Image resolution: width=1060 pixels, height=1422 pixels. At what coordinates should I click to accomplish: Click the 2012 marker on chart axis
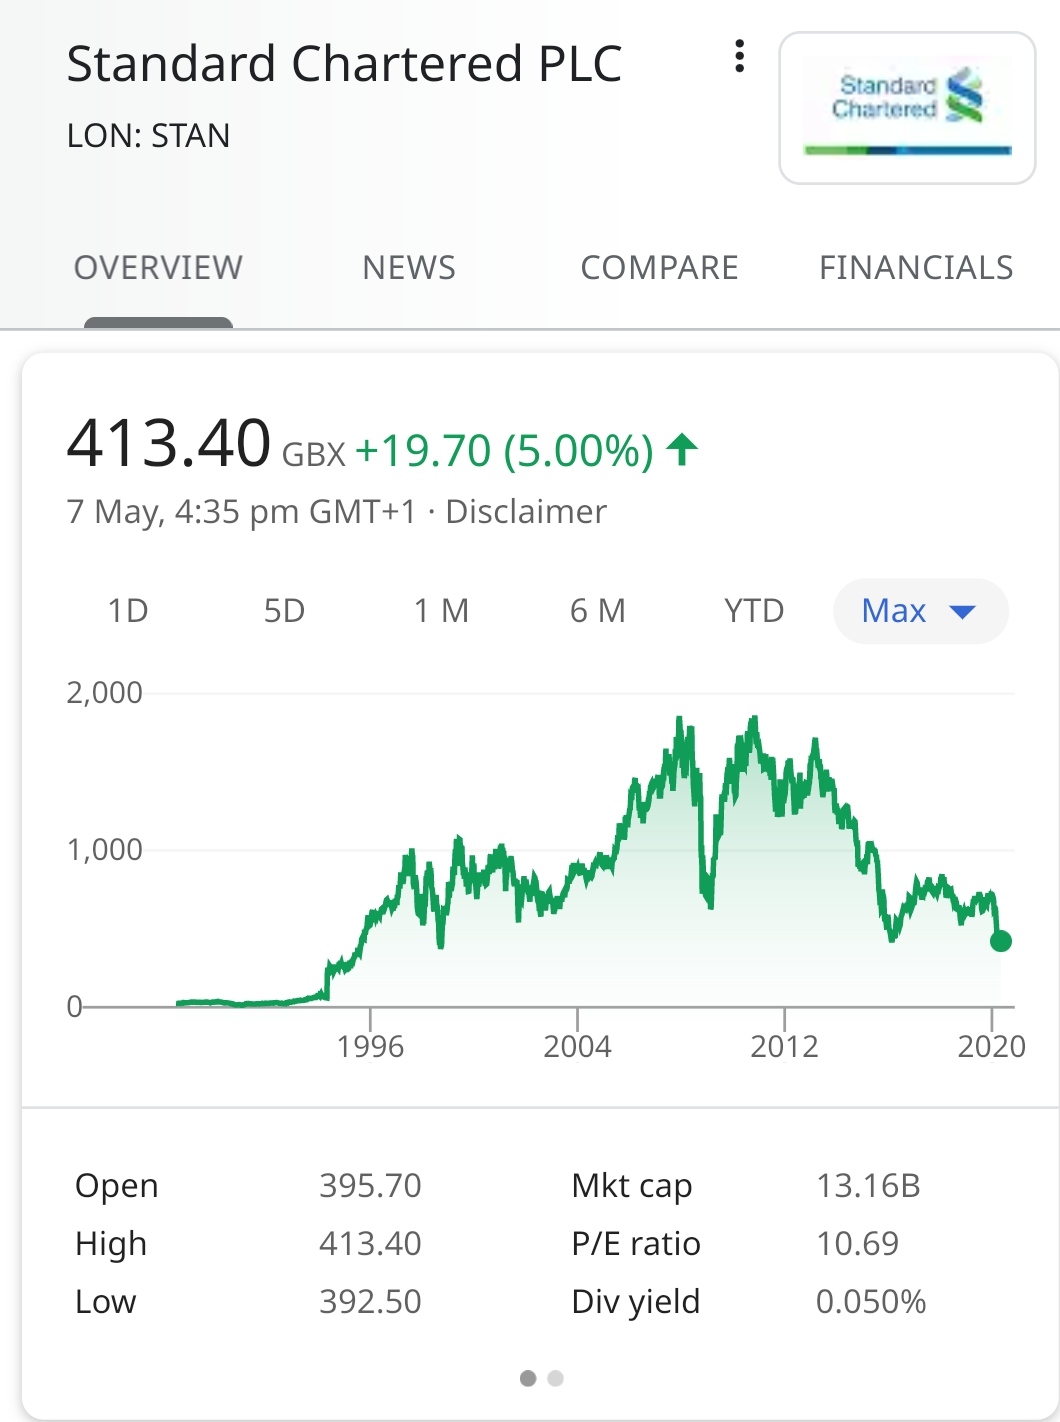[784, 1046]
